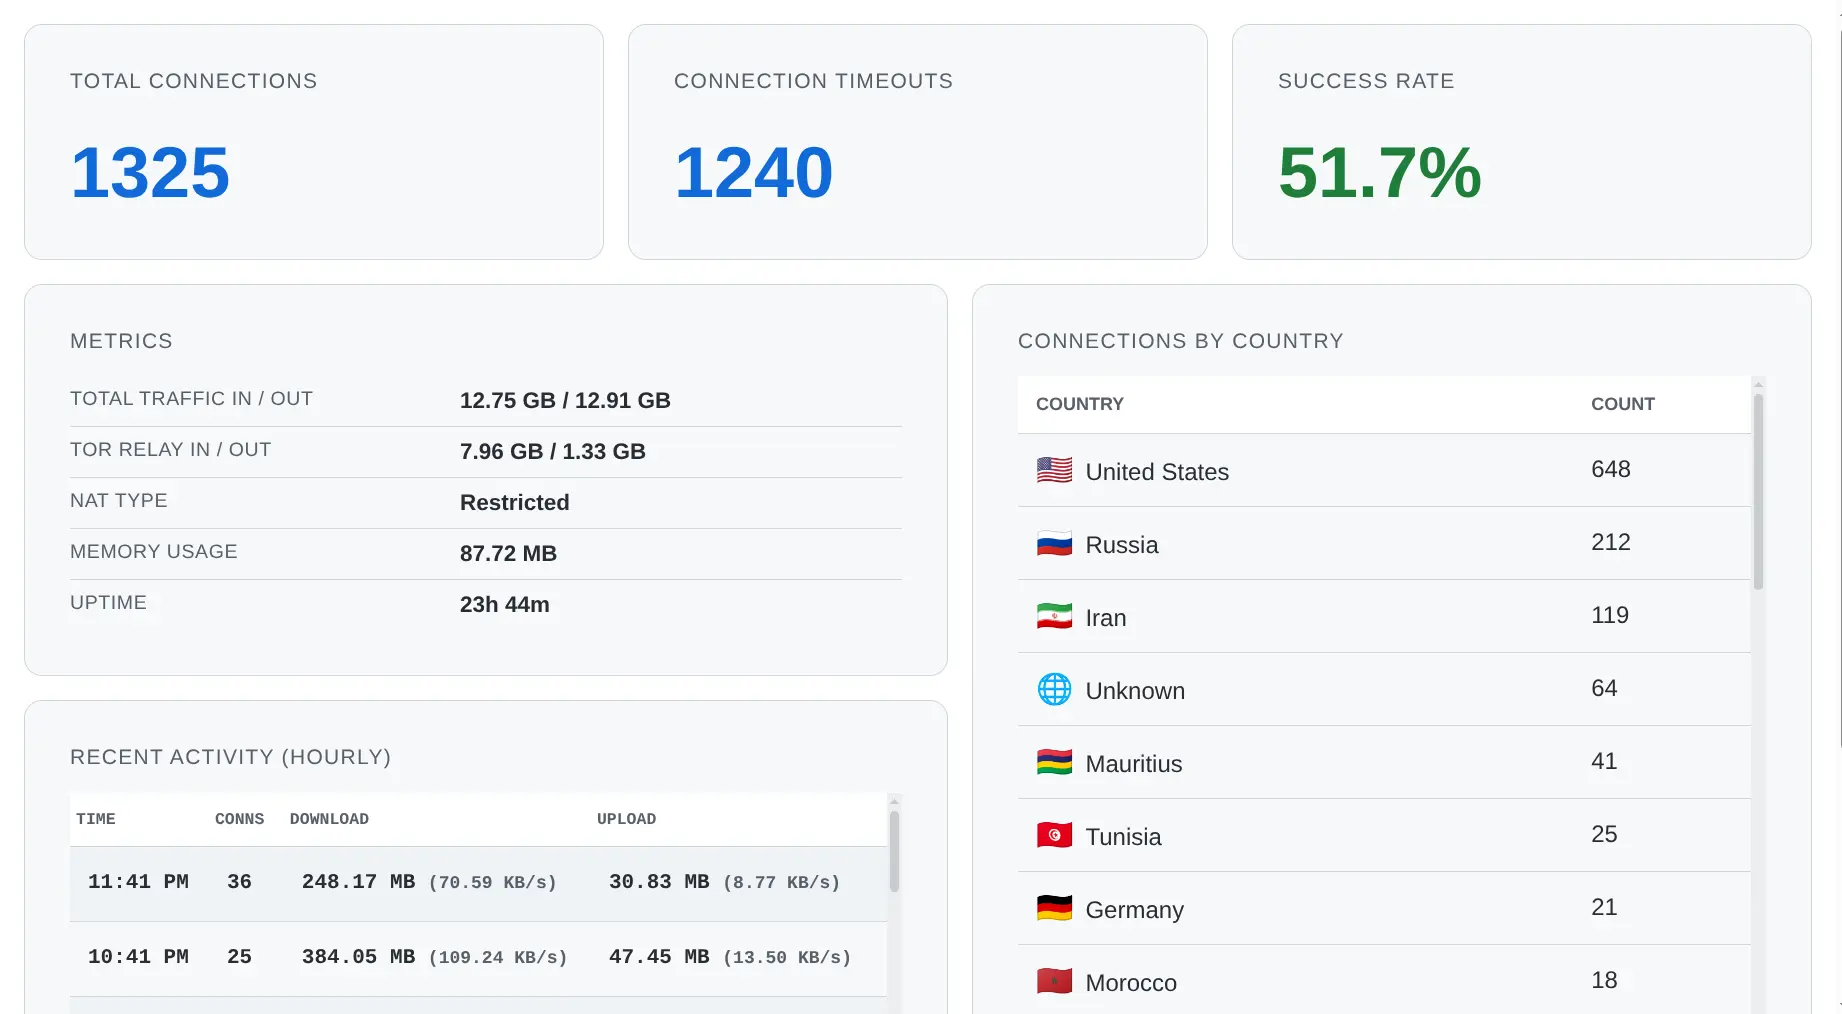The height and width of the screenshot is (1014, 1842).
Task: Select the connection timeouts value 1240
Action: (753, 172)
